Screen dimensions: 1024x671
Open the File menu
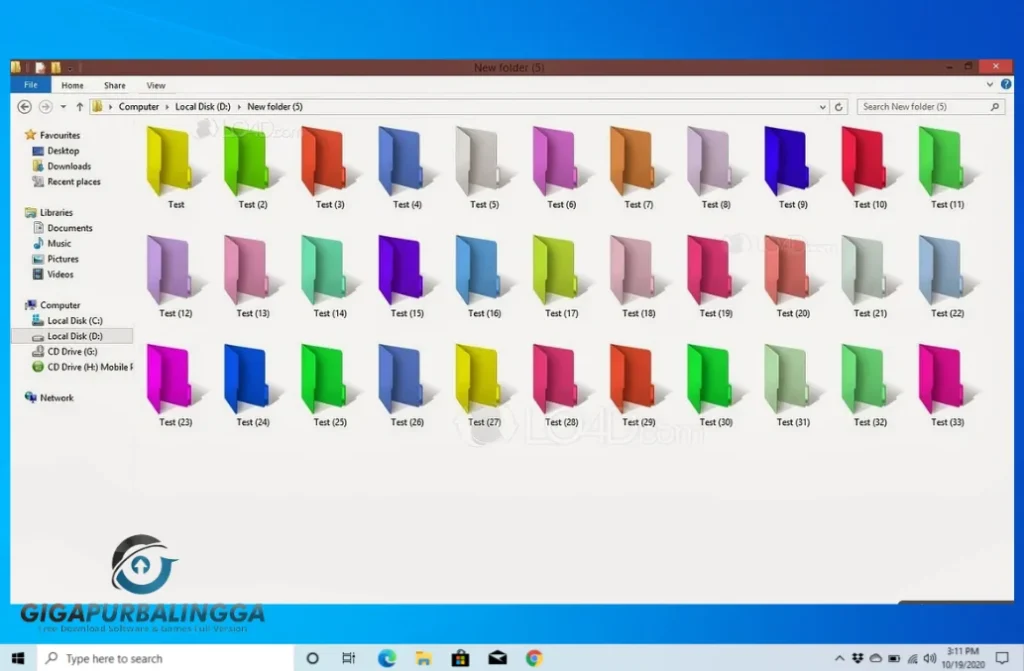30,85
